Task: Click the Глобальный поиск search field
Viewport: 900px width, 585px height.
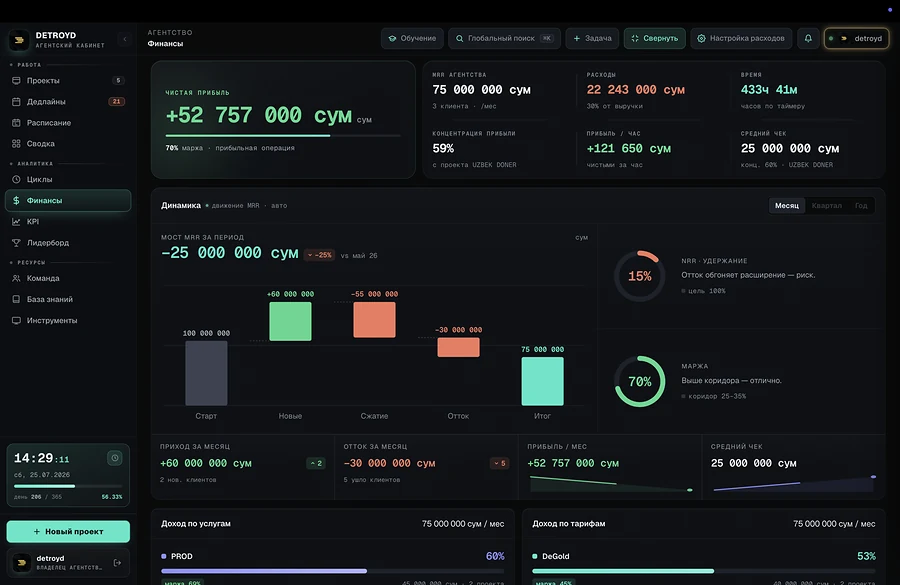Action: [504, 38]
